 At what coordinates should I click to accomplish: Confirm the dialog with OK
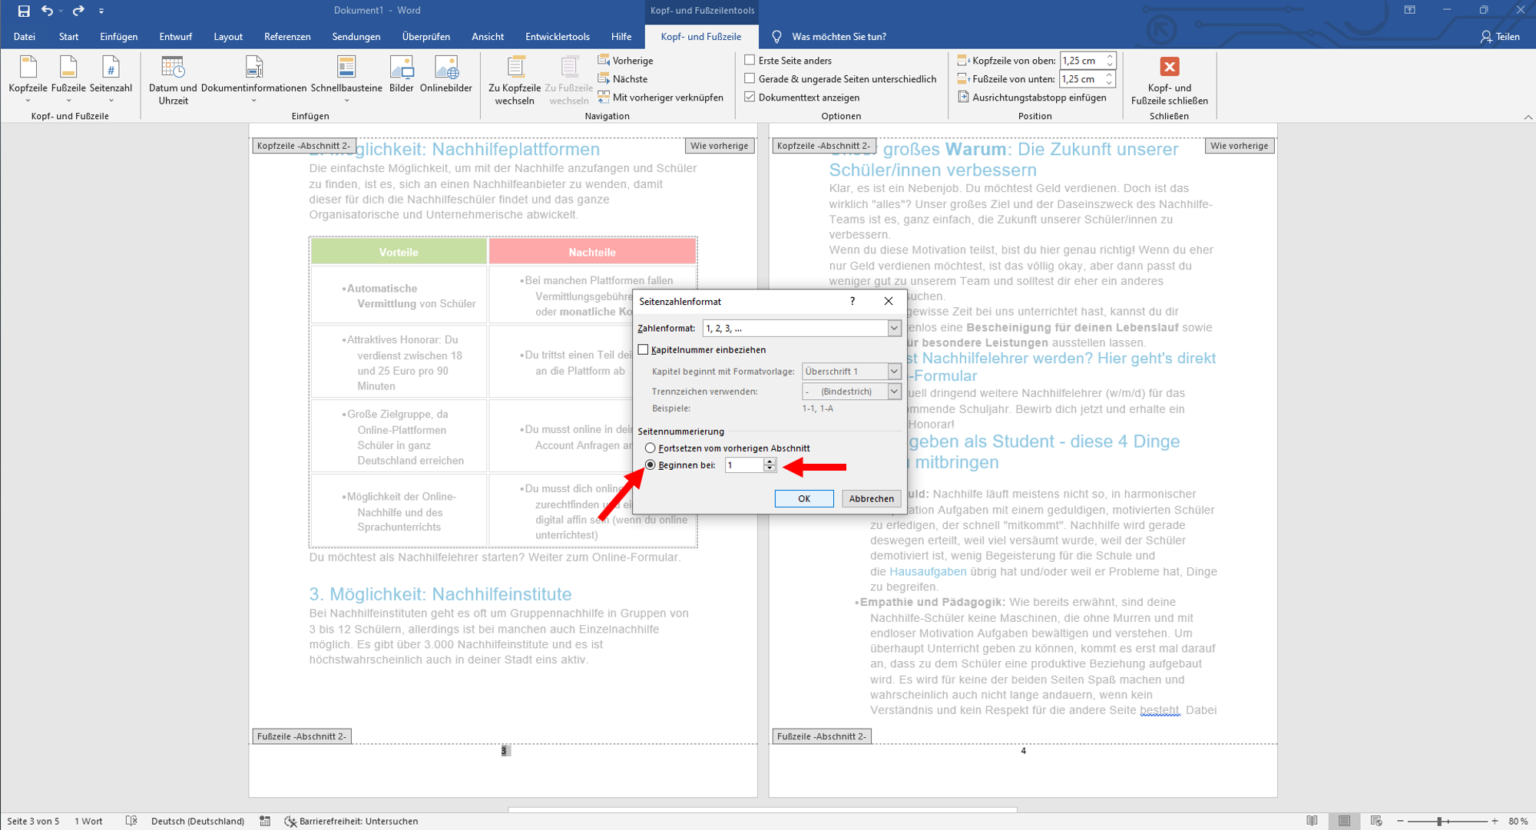(x=804, y=498)
